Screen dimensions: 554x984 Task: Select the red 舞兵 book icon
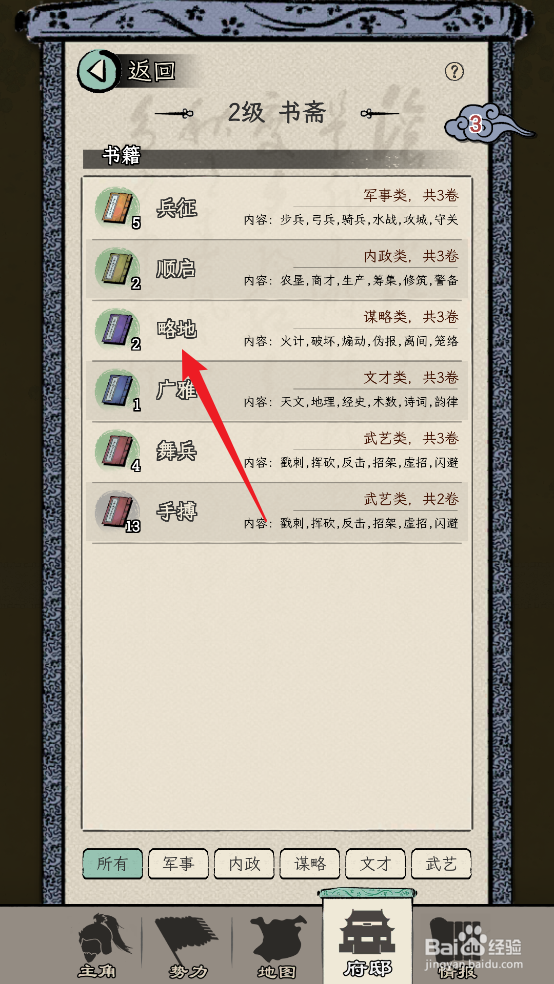(117, 451)
